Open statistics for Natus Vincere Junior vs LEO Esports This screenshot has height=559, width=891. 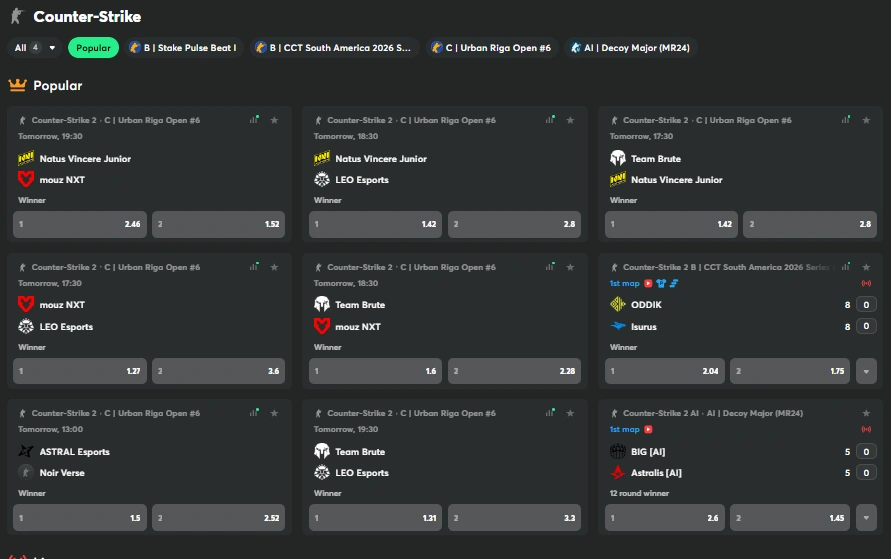click(549, 119)
